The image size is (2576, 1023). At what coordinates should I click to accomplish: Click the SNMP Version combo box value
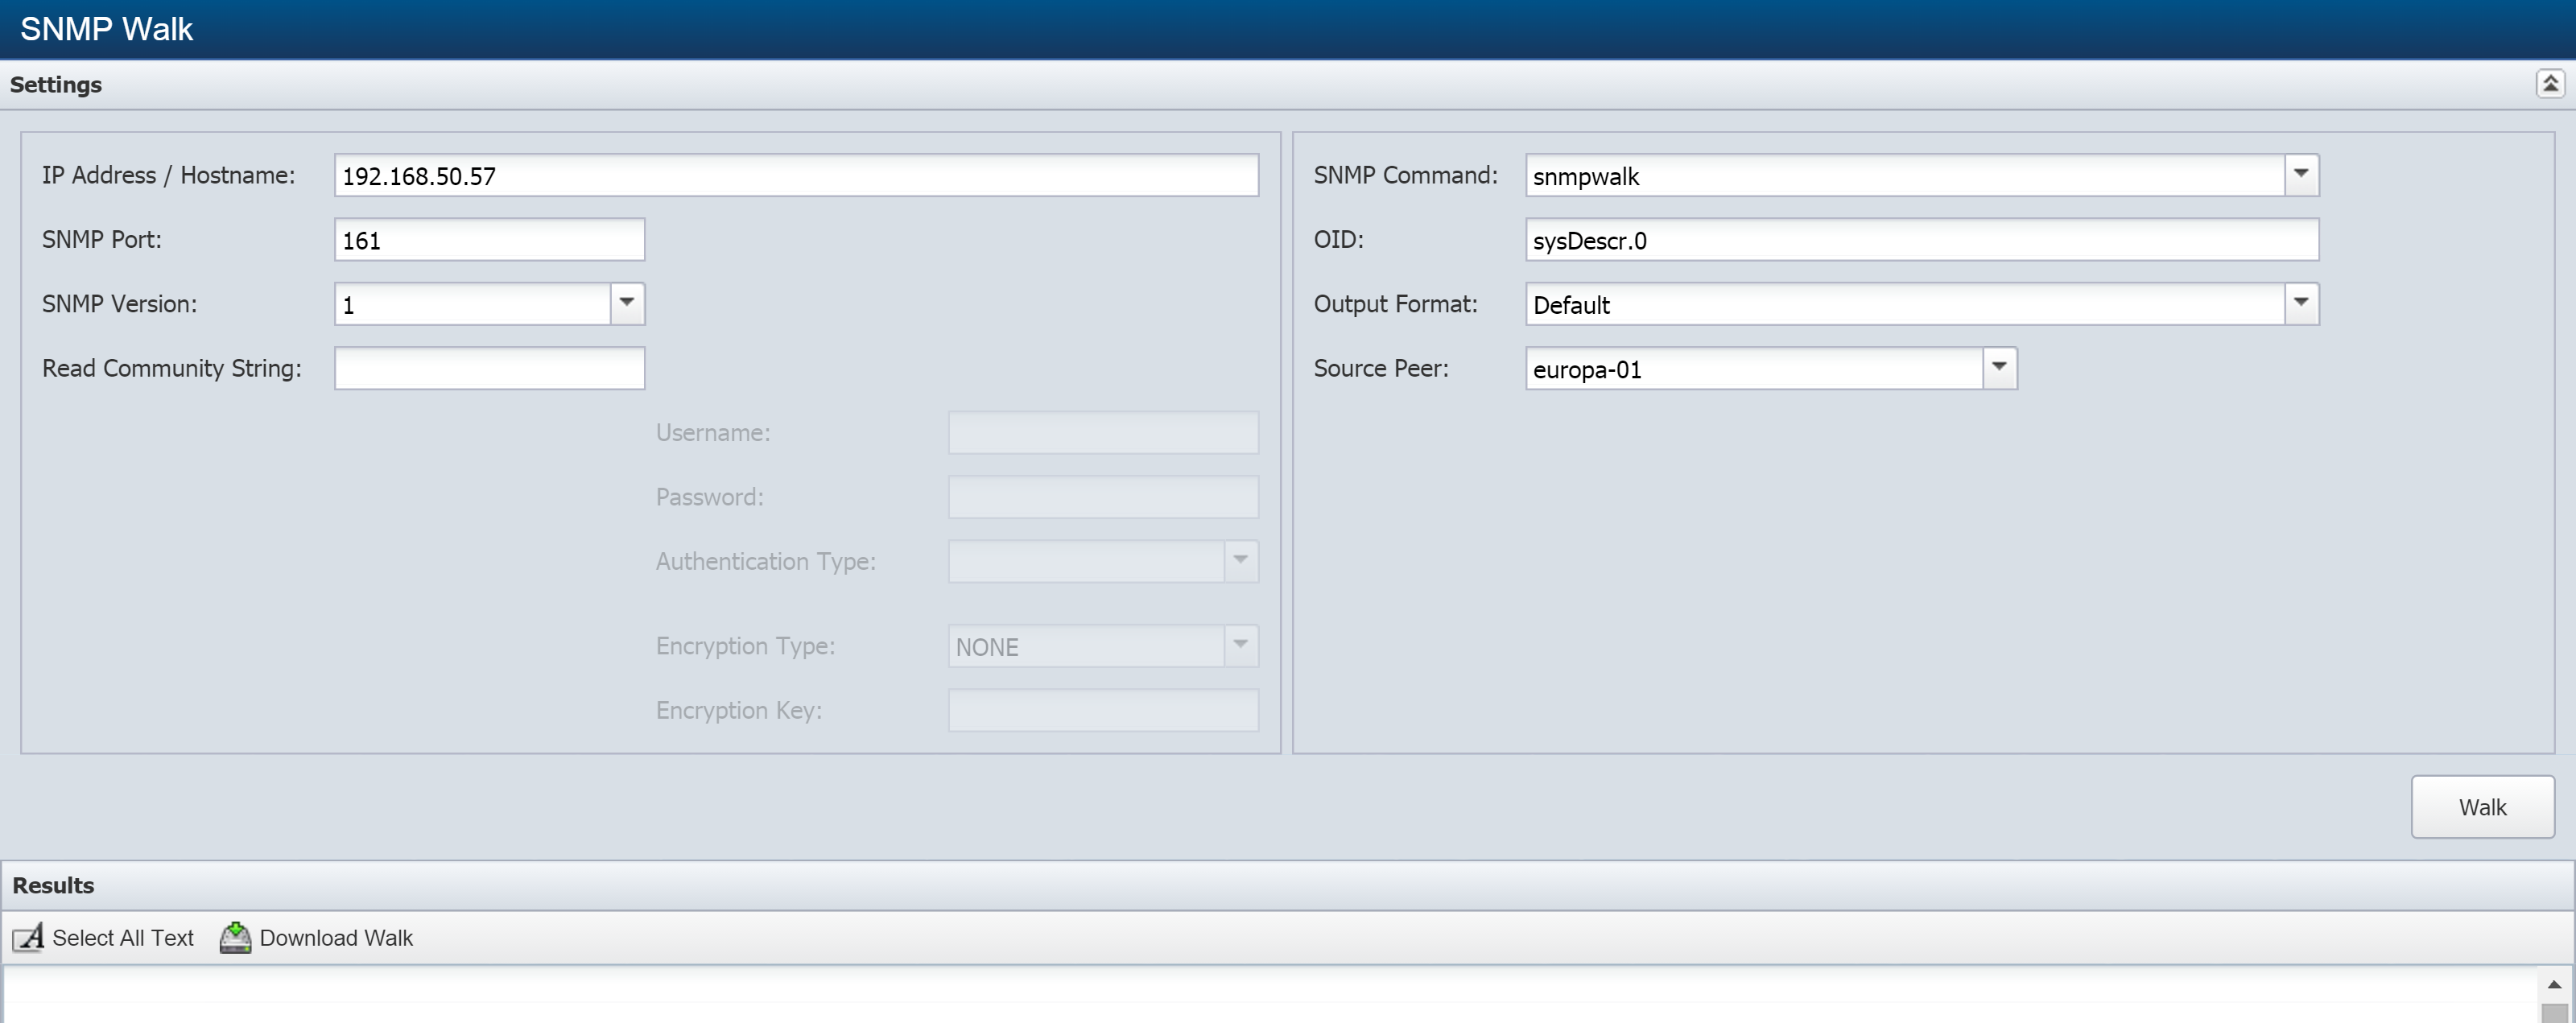pos(472,304)
